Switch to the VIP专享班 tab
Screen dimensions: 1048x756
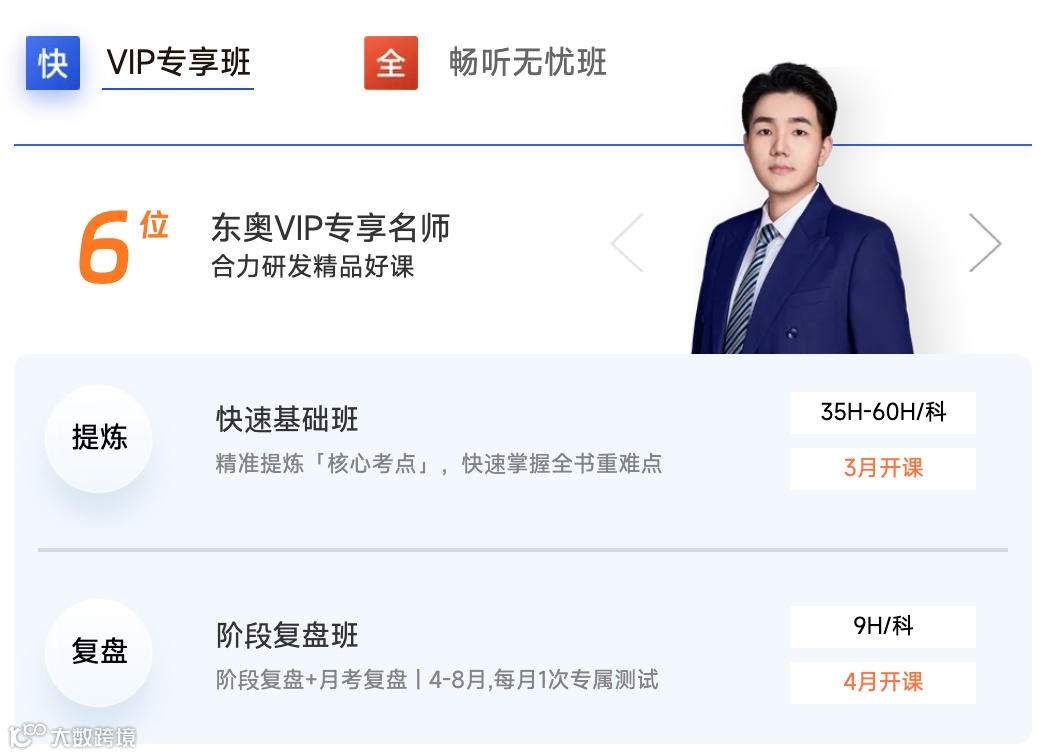178,62
